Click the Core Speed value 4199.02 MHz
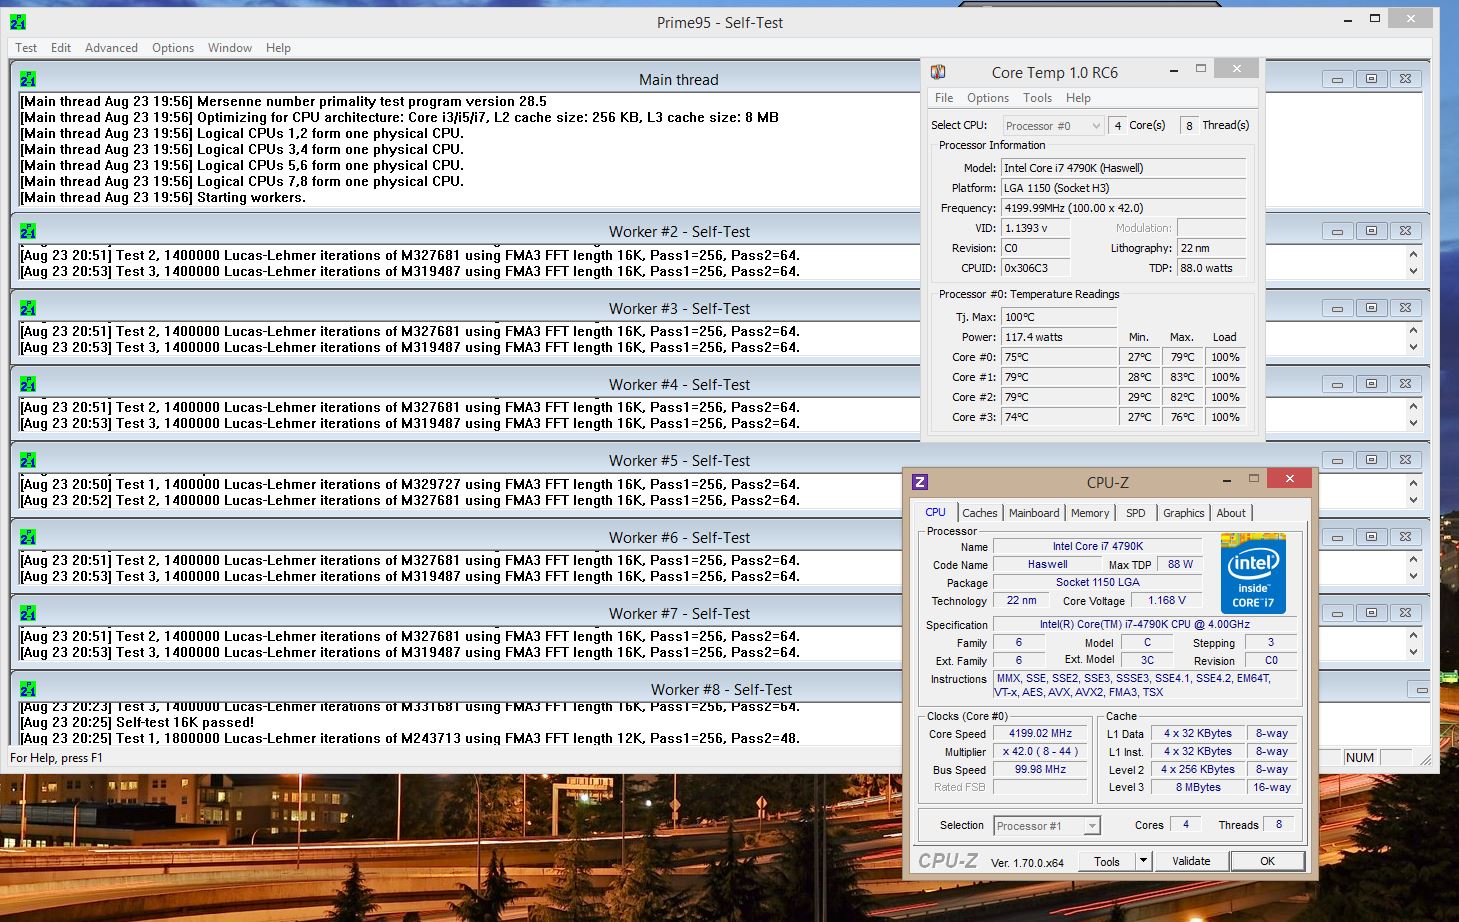The height and width of the screenshot is (922, 1459). [x=1040, y=733]
